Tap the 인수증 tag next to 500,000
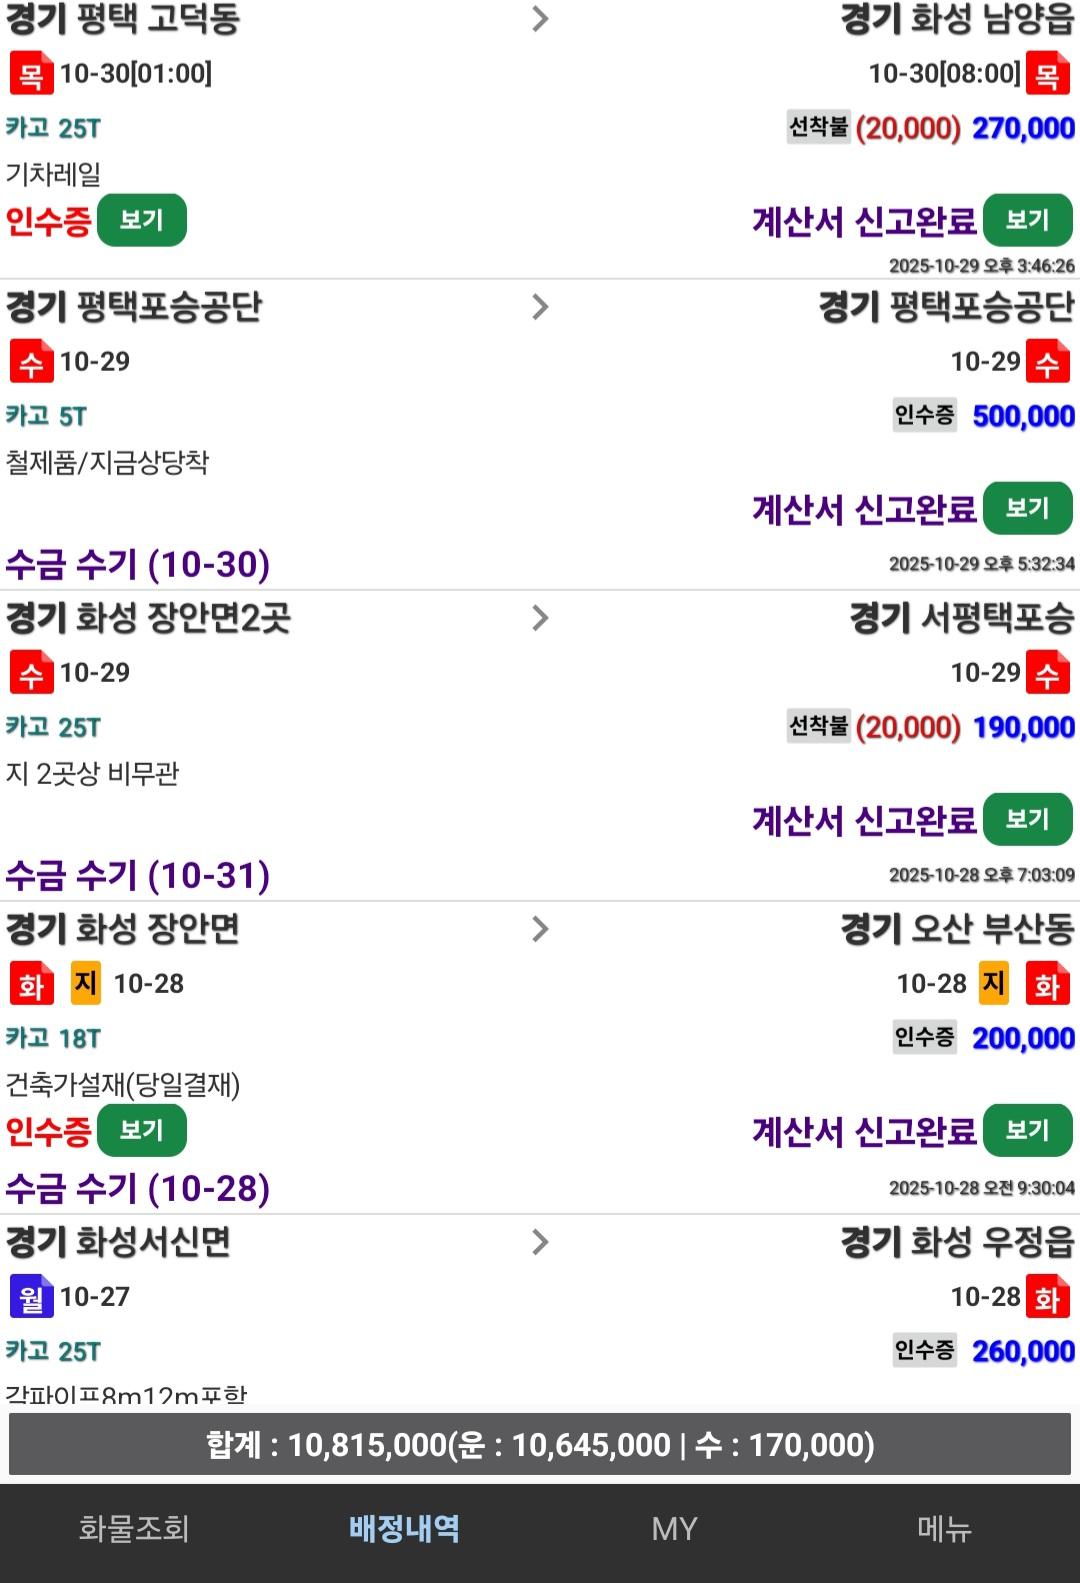Image resolution: width=1080 pixels, height=1583 pixels. coord(924,415)
